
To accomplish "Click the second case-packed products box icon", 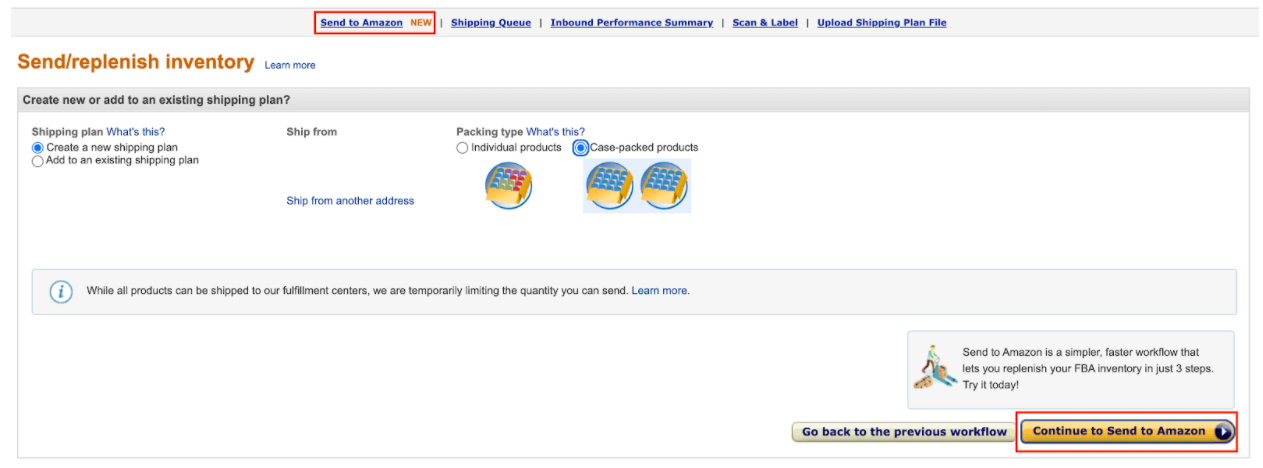I will pos(664,186).
